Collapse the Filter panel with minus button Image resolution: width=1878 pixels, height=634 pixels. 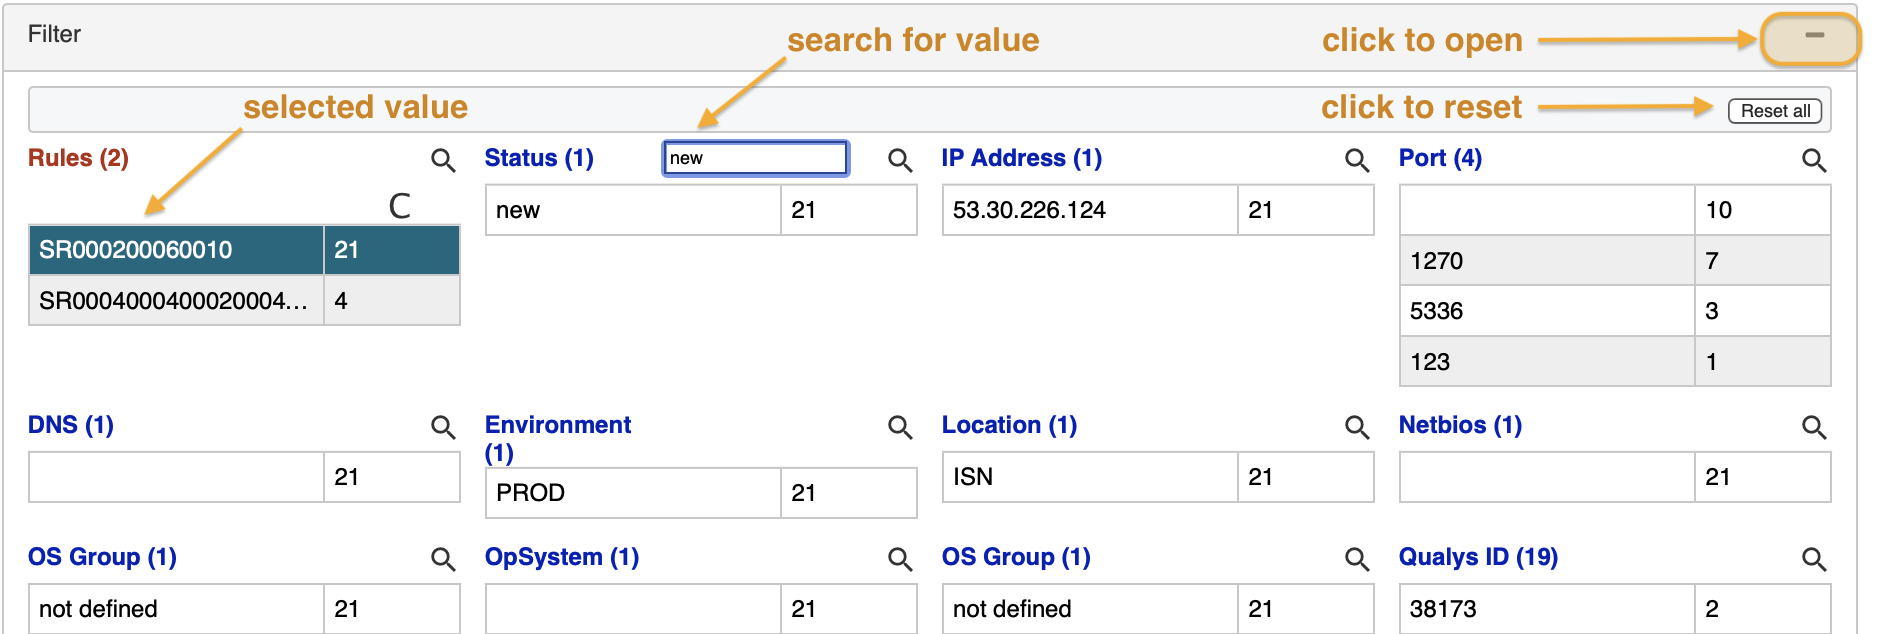pos(1814,36)
